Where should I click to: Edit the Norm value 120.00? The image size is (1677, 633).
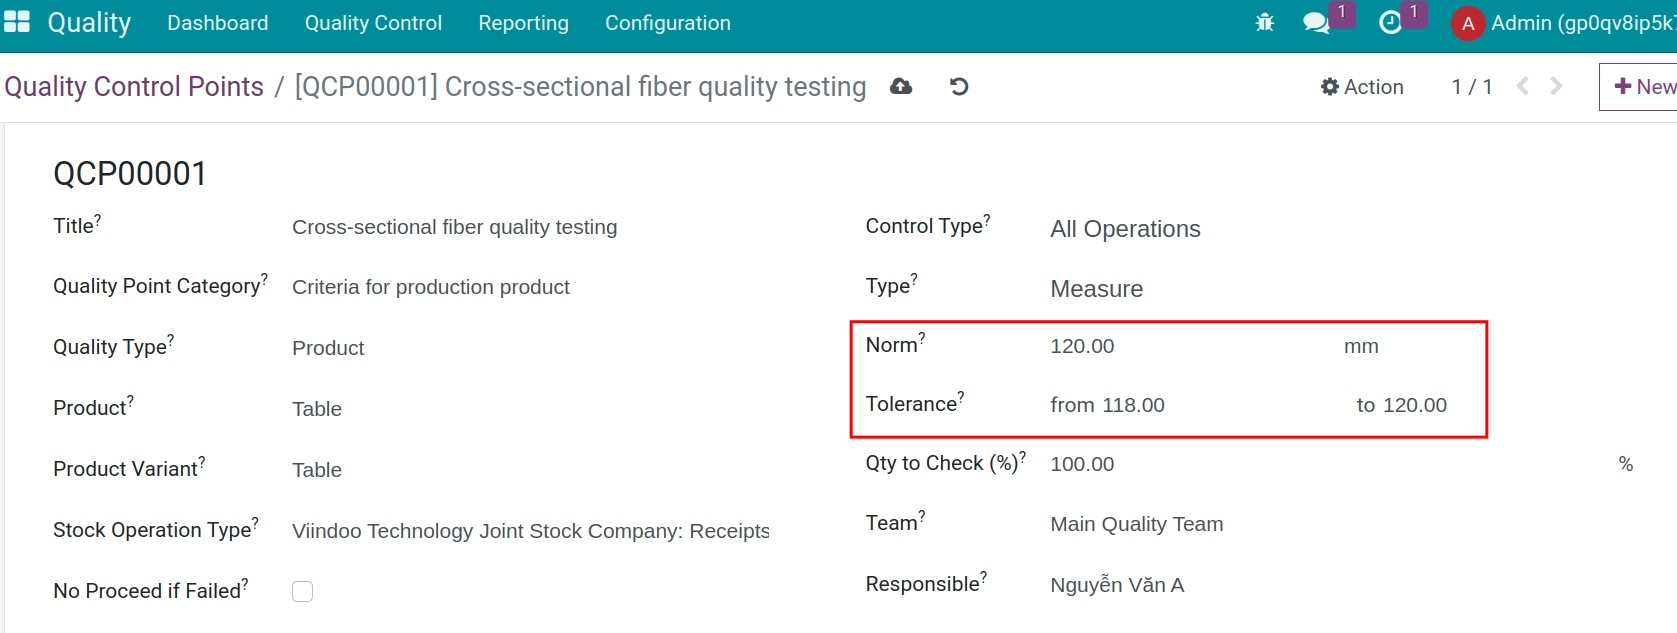point(1082,346)
